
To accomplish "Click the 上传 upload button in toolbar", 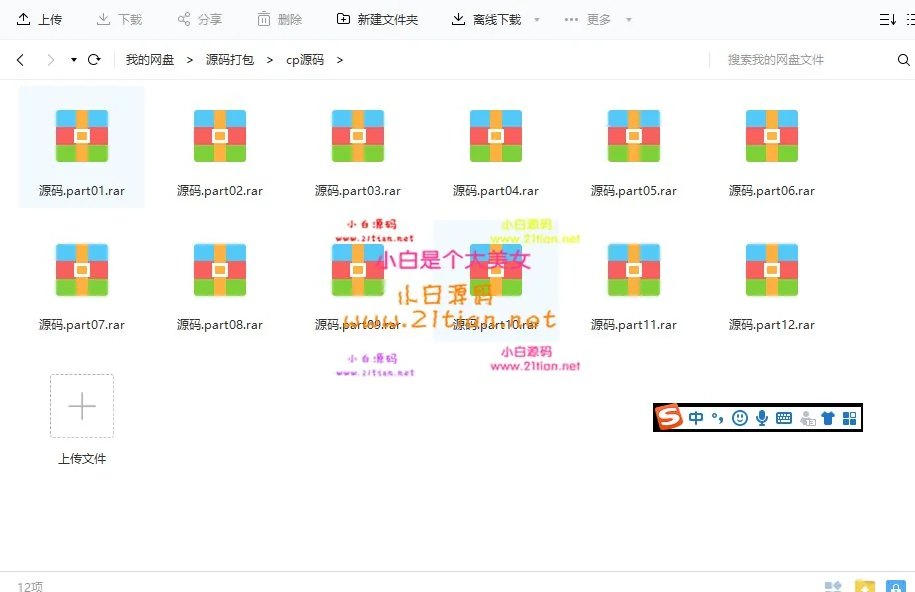I will [39, 19].
